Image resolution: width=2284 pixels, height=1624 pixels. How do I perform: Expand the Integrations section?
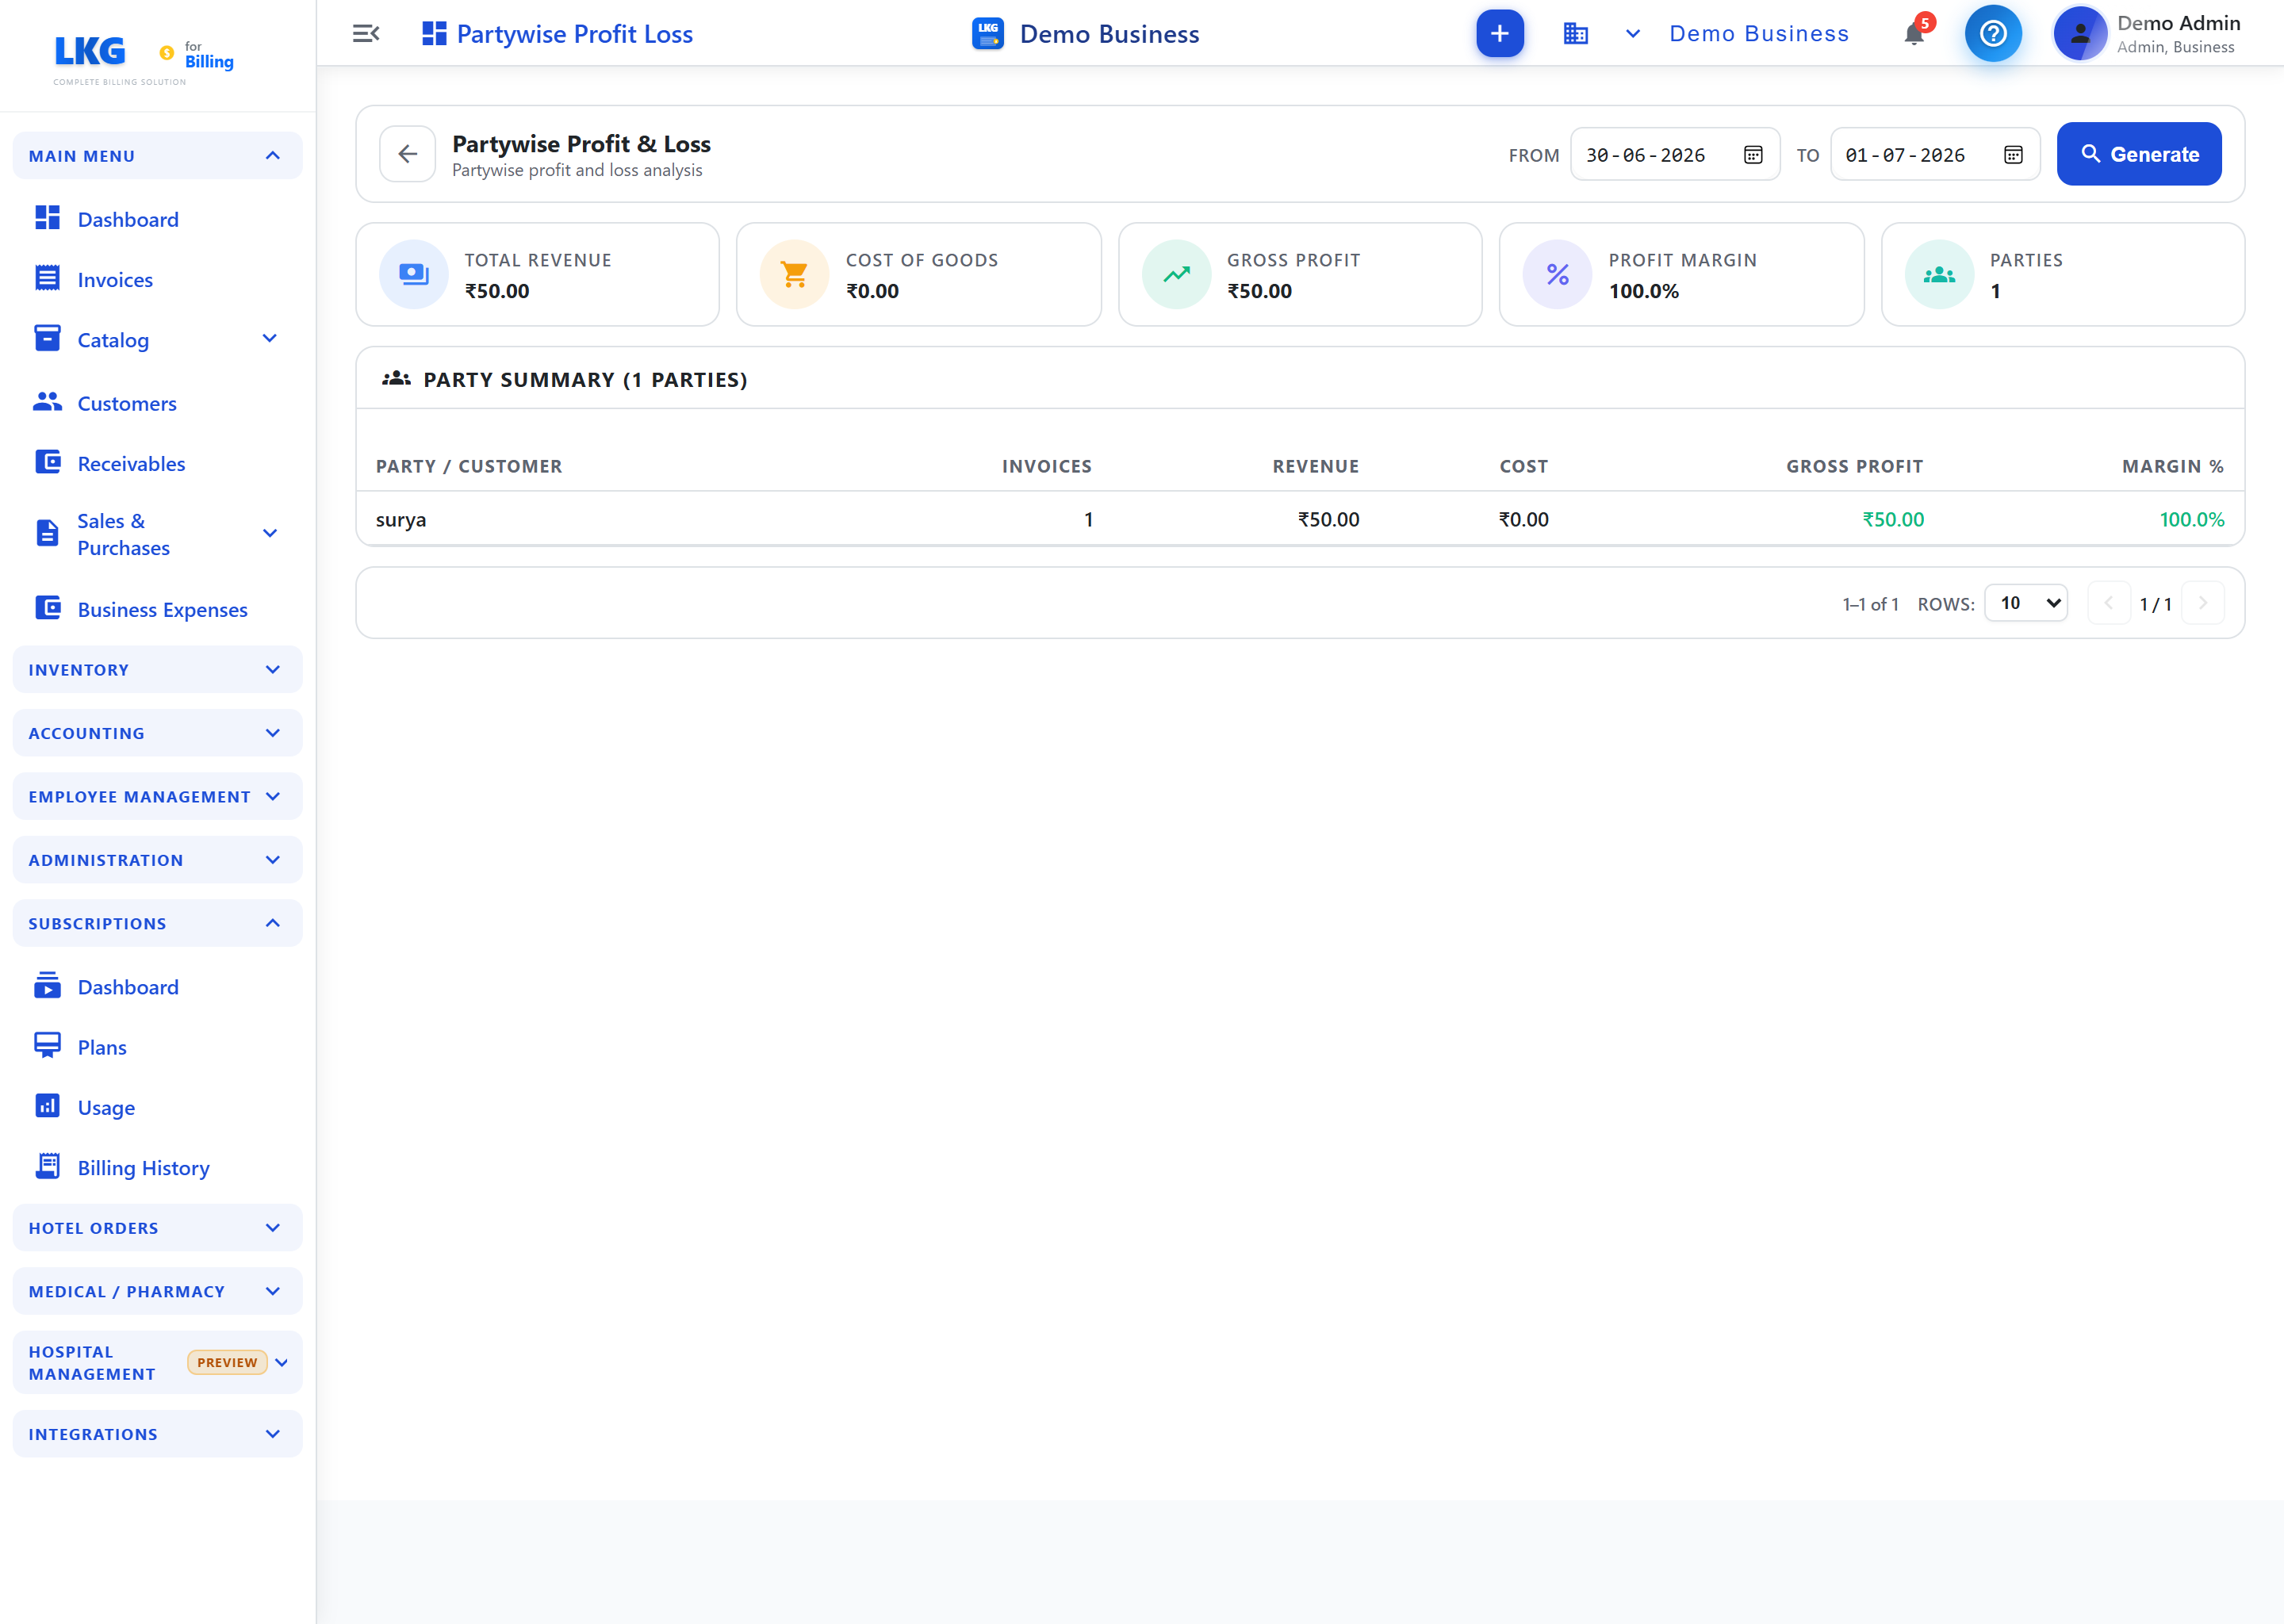coord(157,1434)
